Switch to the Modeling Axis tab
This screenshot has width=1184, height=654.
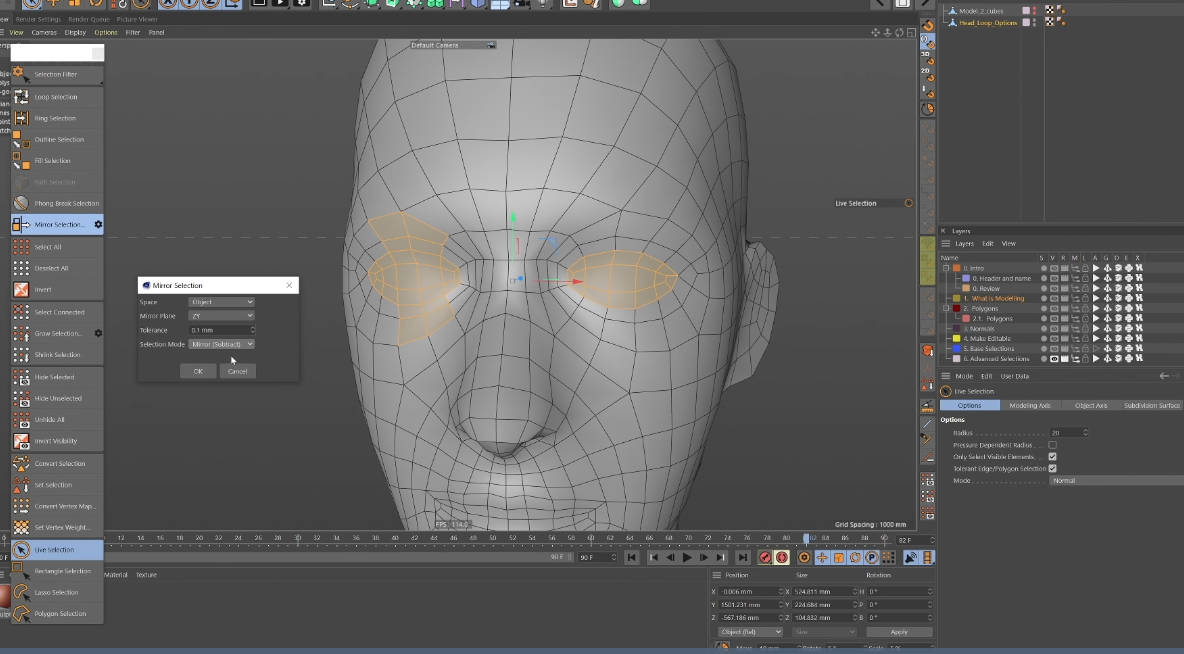[x=1030, y=406]
